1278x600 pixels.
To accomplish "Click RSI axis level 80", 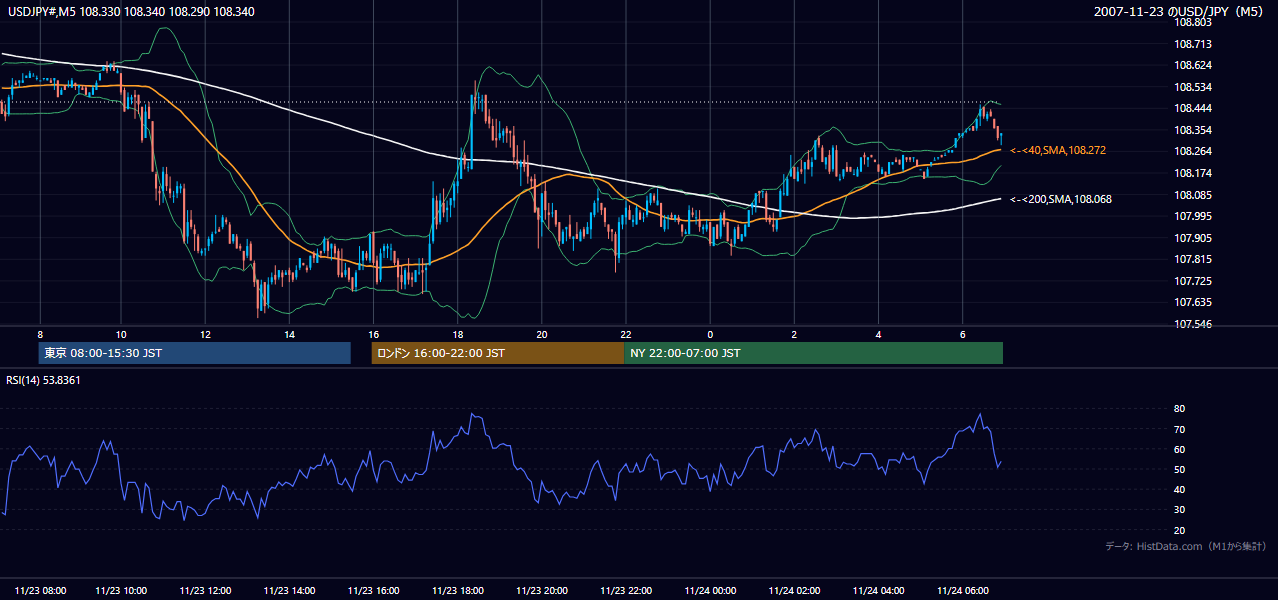I will [x=1179, y=409].
